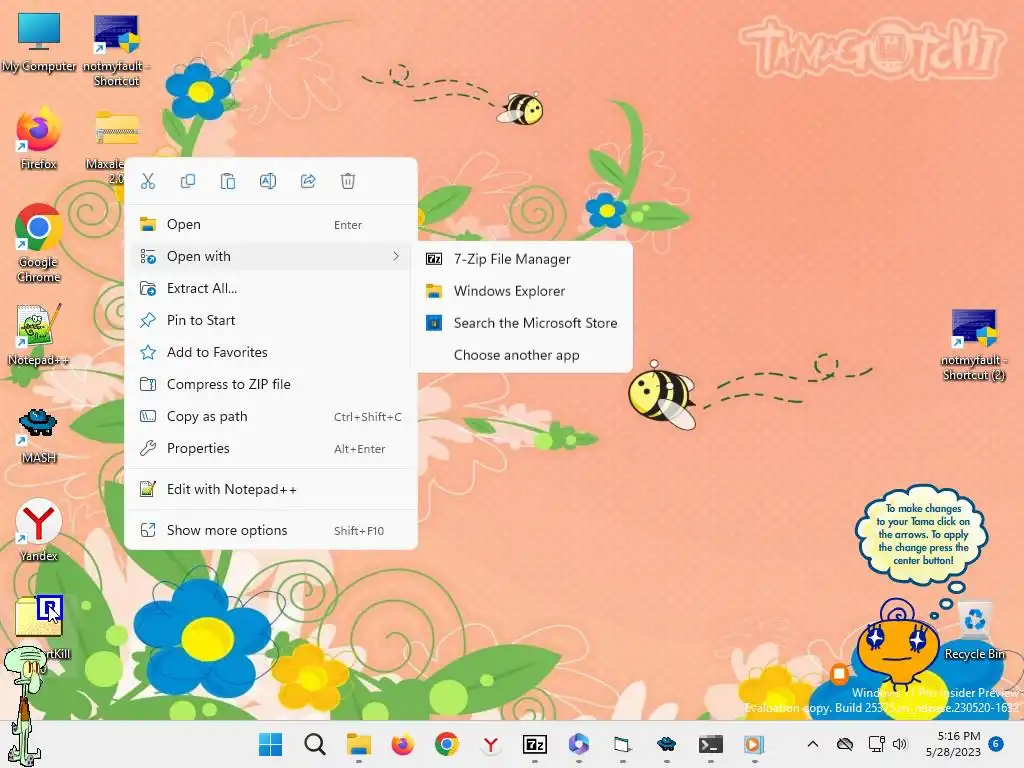Click Show more options

pos(270,530)
